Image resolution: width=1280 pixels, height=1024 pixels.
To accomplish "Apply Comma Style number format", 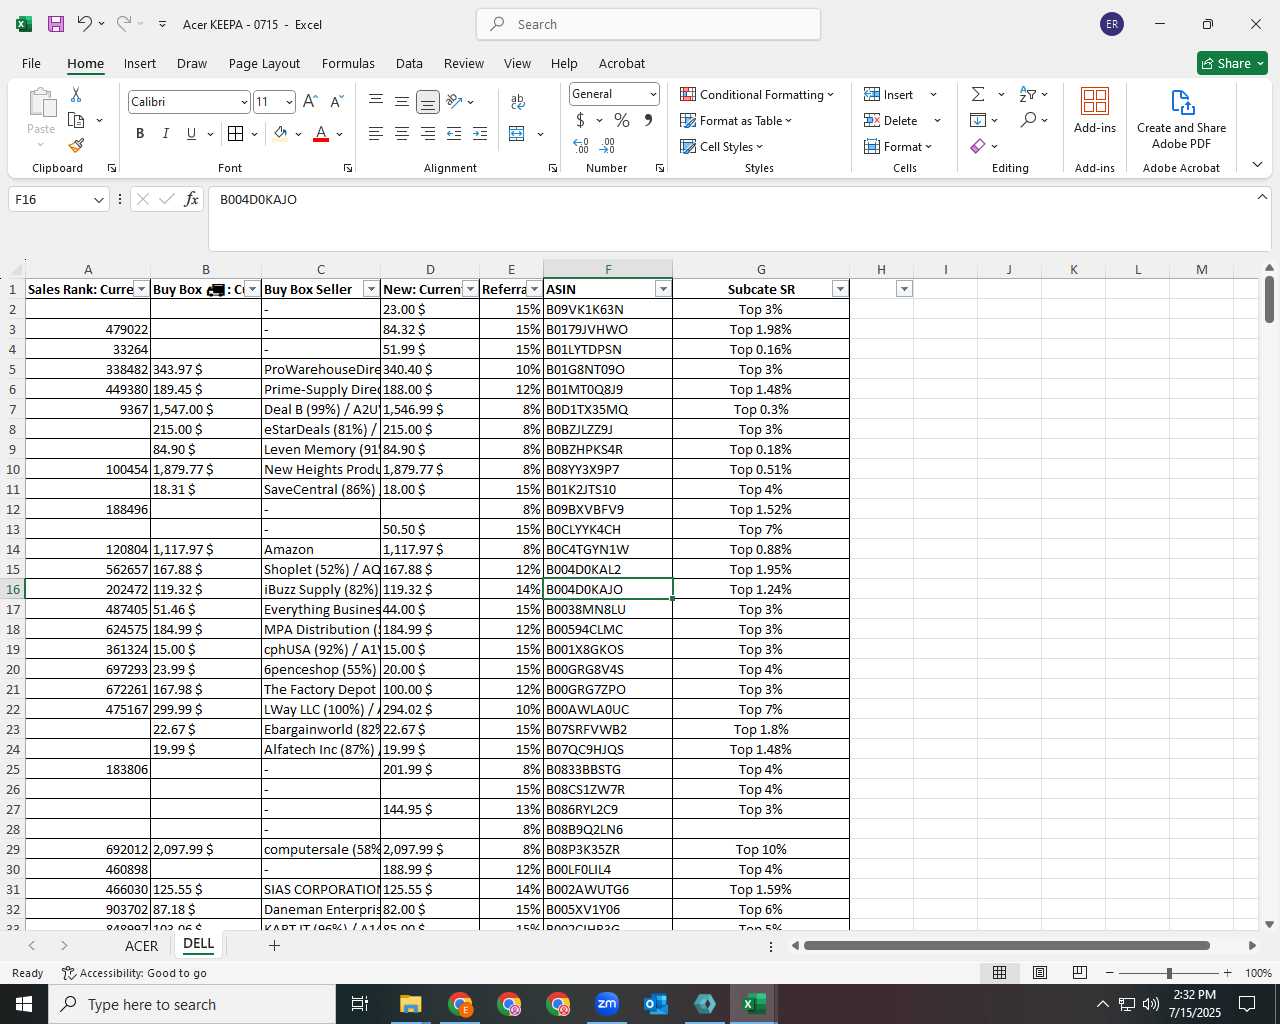I will [648, 120].
